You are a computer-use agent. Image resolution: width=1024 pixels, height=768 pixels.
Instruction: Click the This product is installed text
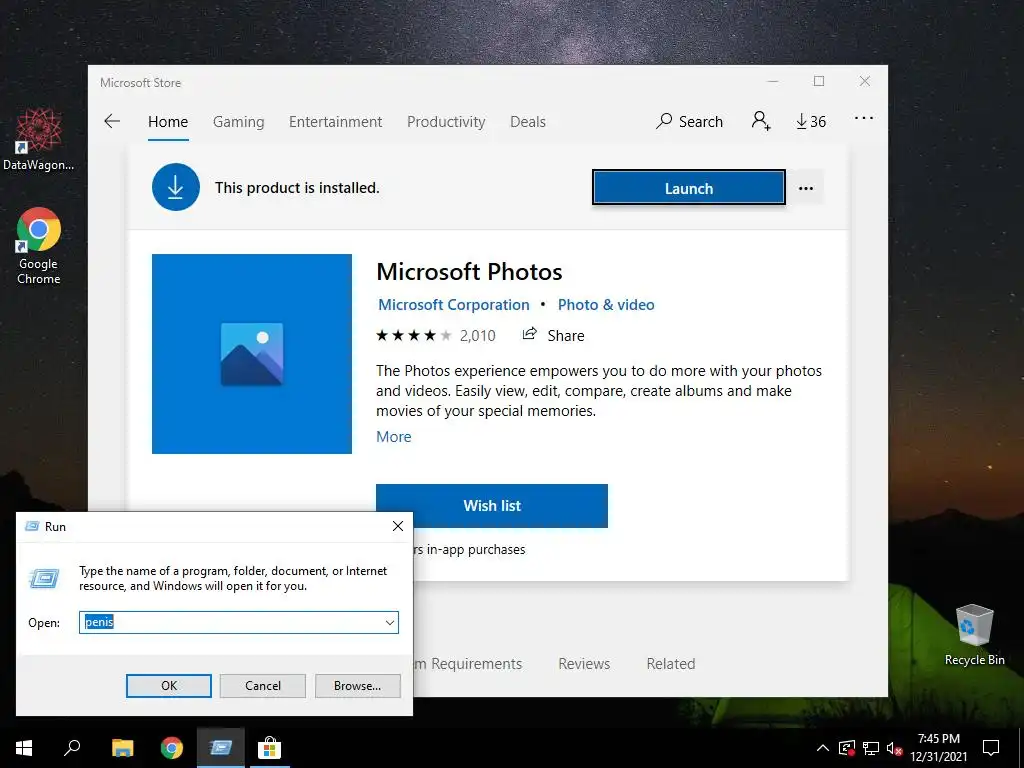tap(297, 188)
